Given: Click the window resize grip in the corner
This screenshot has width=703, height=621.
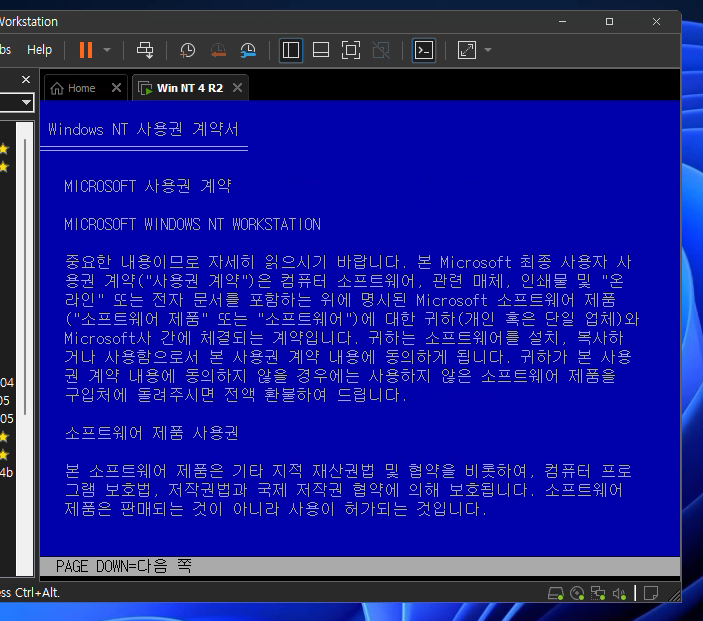Looking at the screenshot, I should pyautogui.click(x=674, y=595).
